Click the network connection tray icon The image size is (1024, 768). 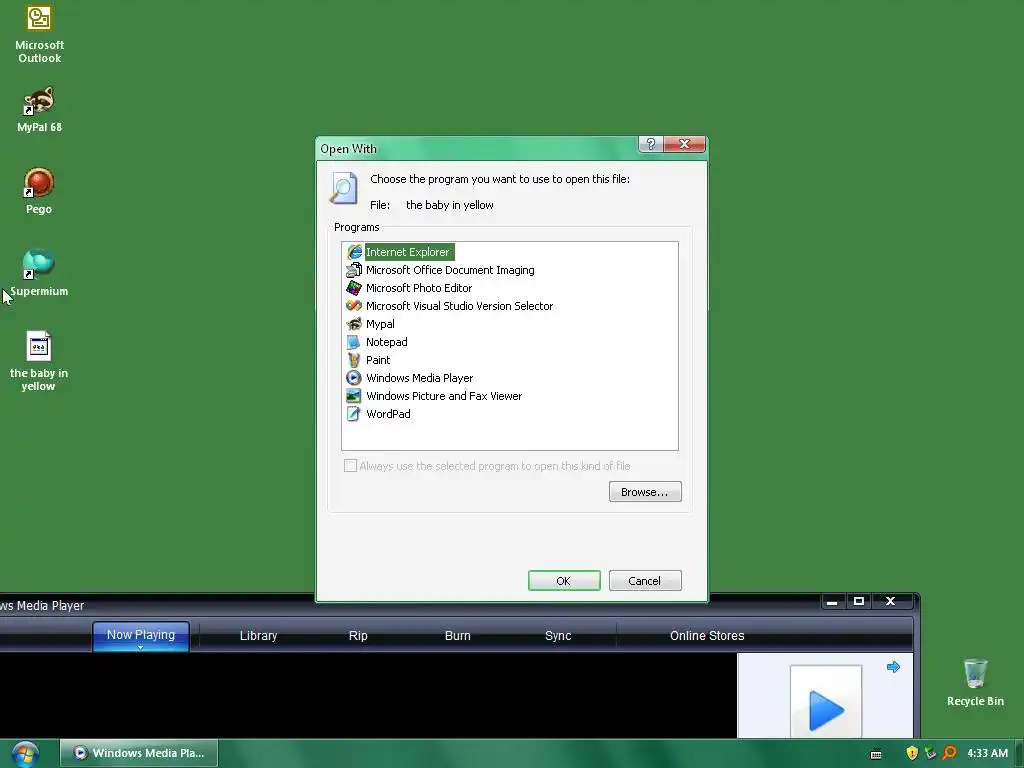point(931,753)
